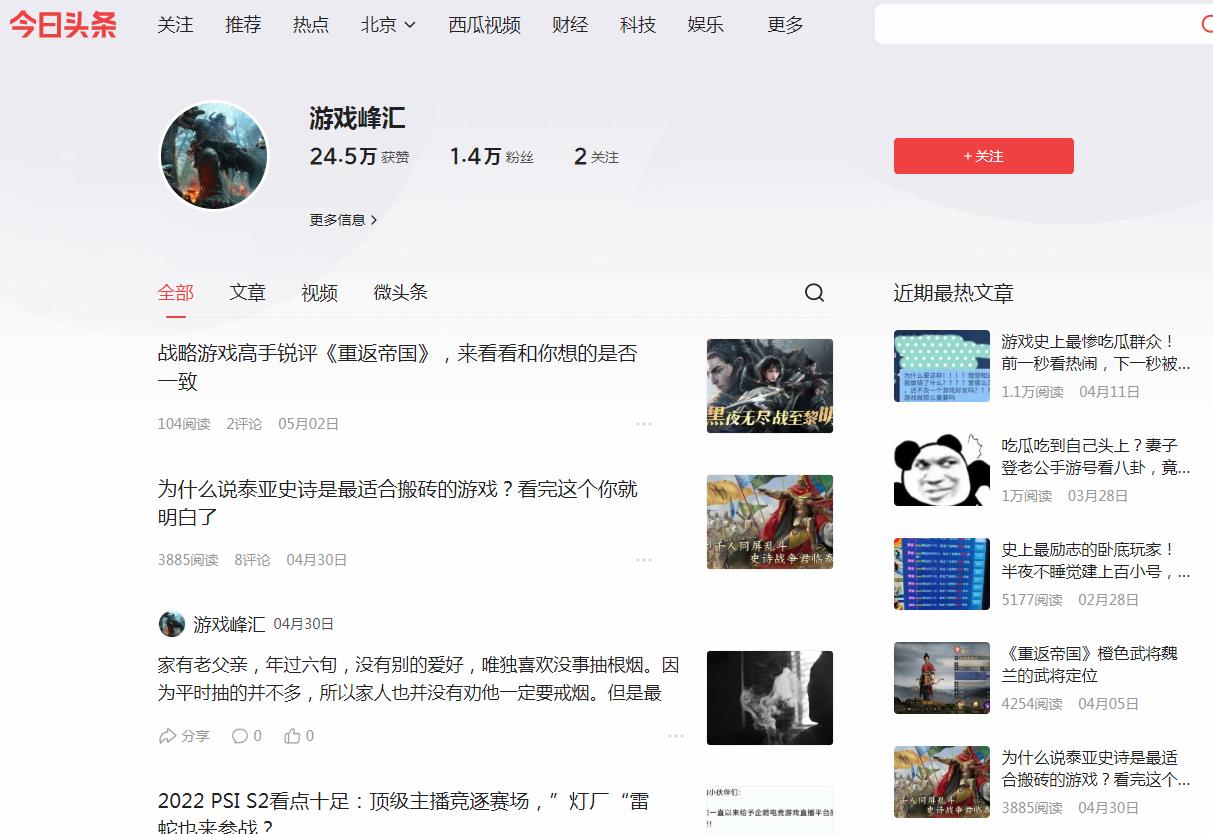The width and height of the screenshot is (1213, 834).
Task: Go to 关注 in the top navigation
Action: pos(175,25)
